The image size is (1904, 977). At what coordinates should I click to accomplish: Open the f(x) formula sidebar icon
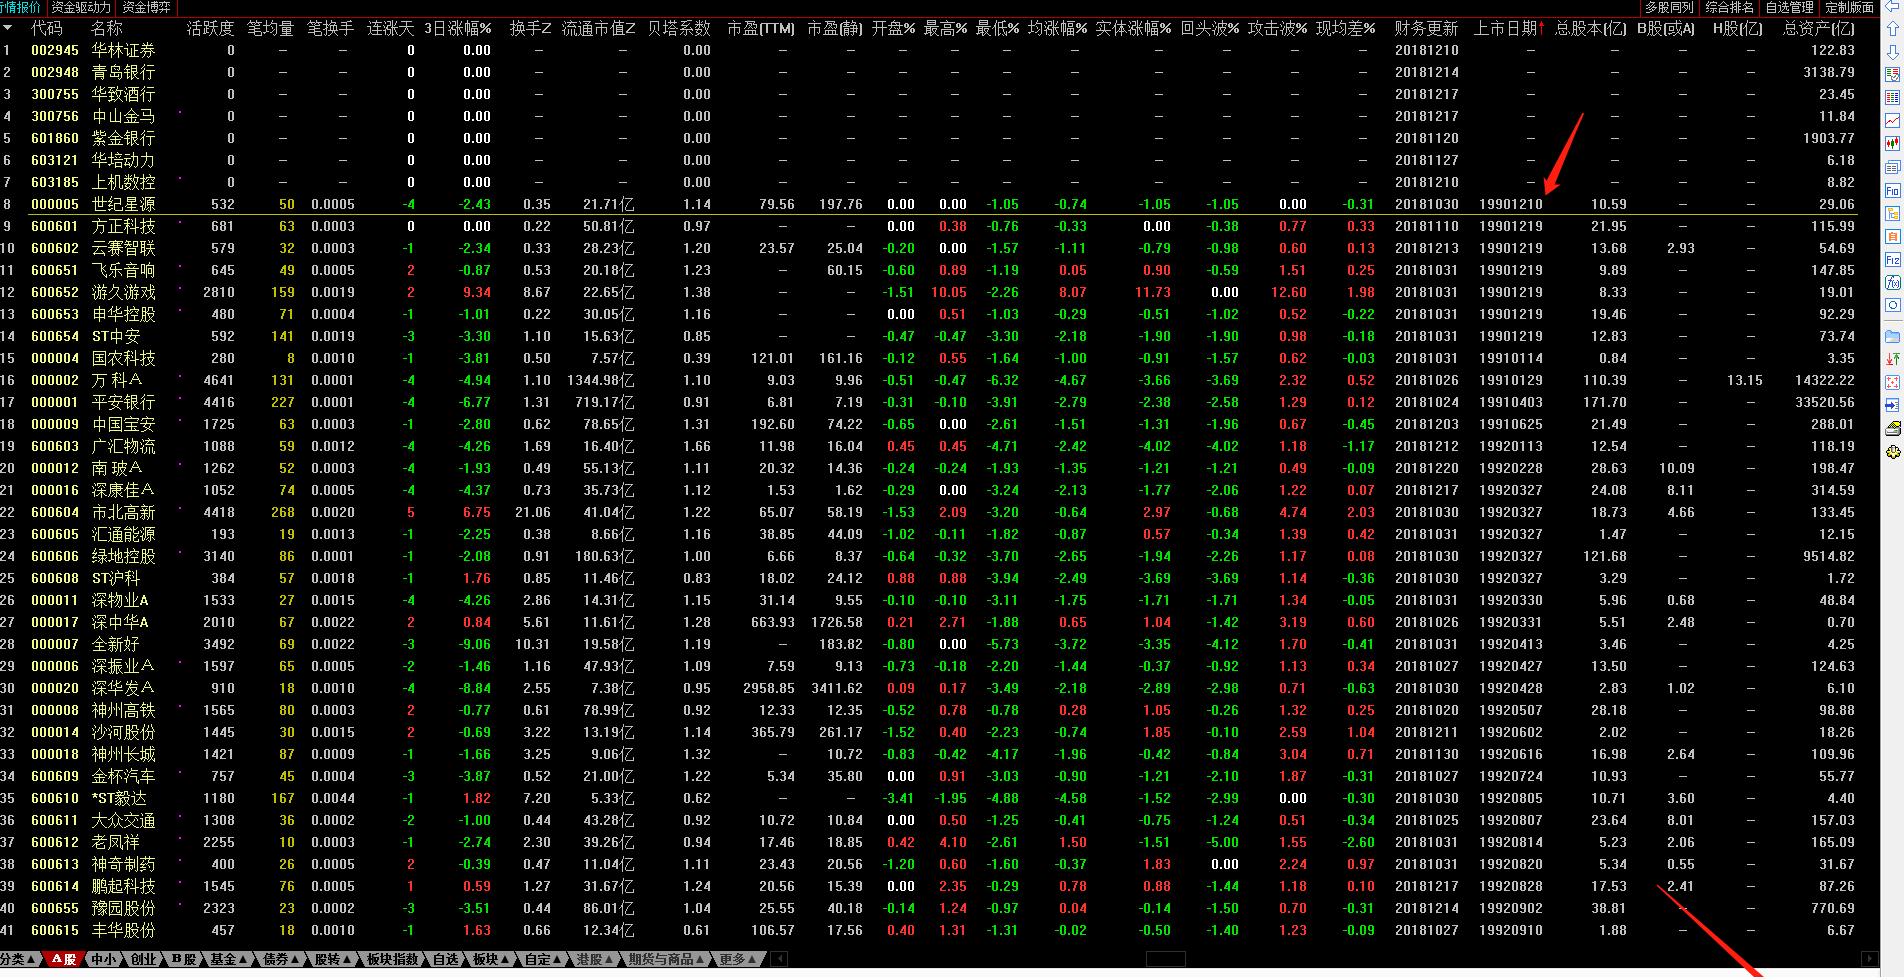click(x=1892, y=283)
